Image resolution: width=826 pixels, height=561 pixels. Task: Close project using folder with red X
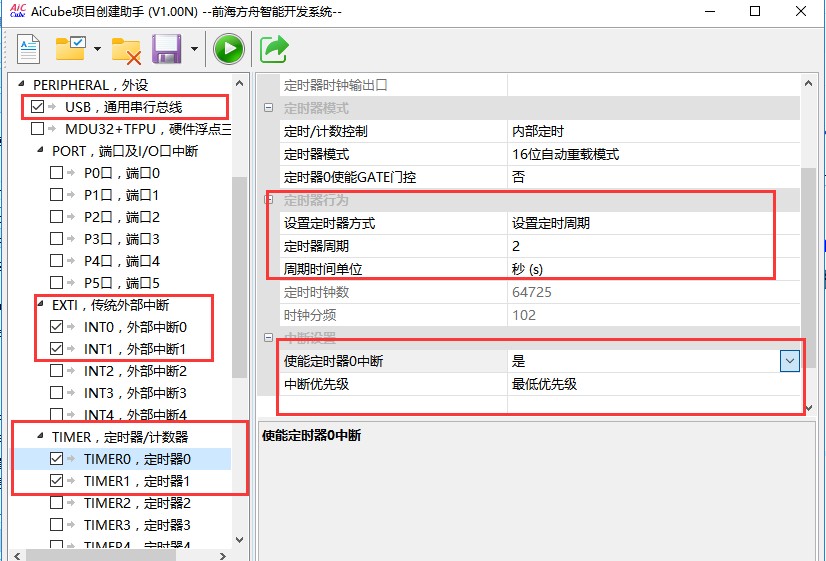(x=126, y=51)
